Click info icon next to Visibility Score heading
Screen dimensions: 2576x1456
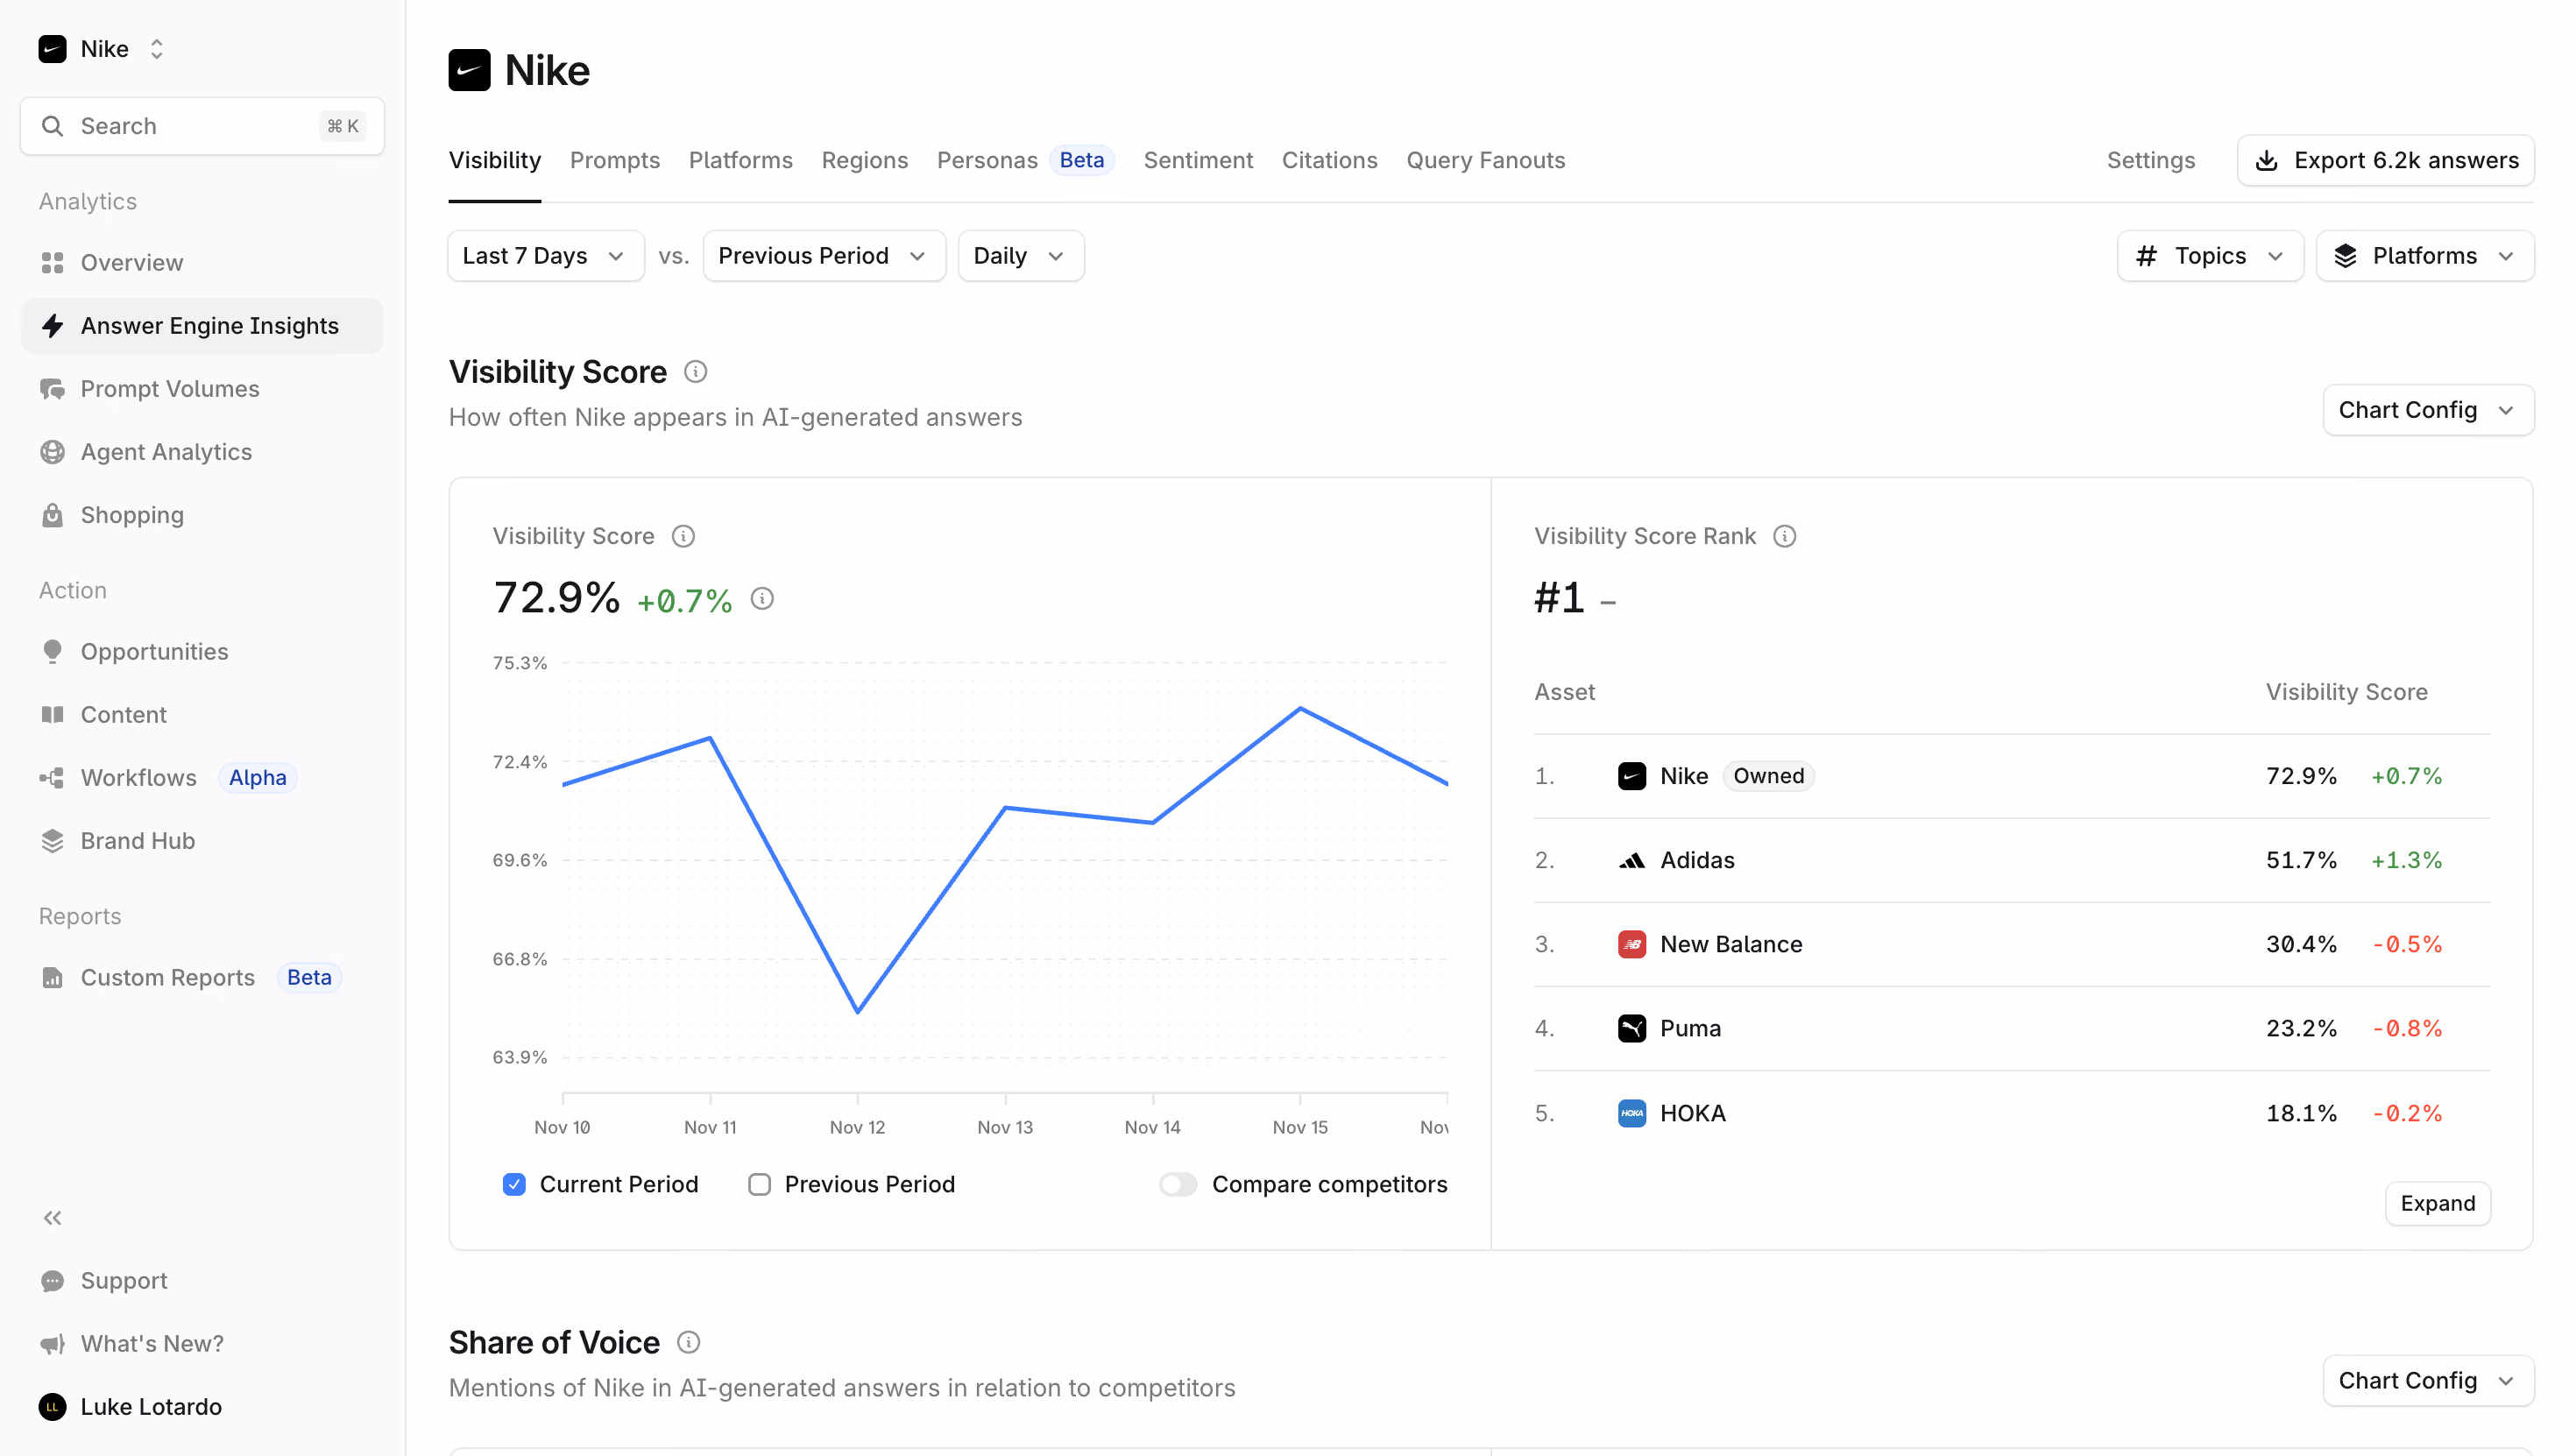(x=695, y=372)
